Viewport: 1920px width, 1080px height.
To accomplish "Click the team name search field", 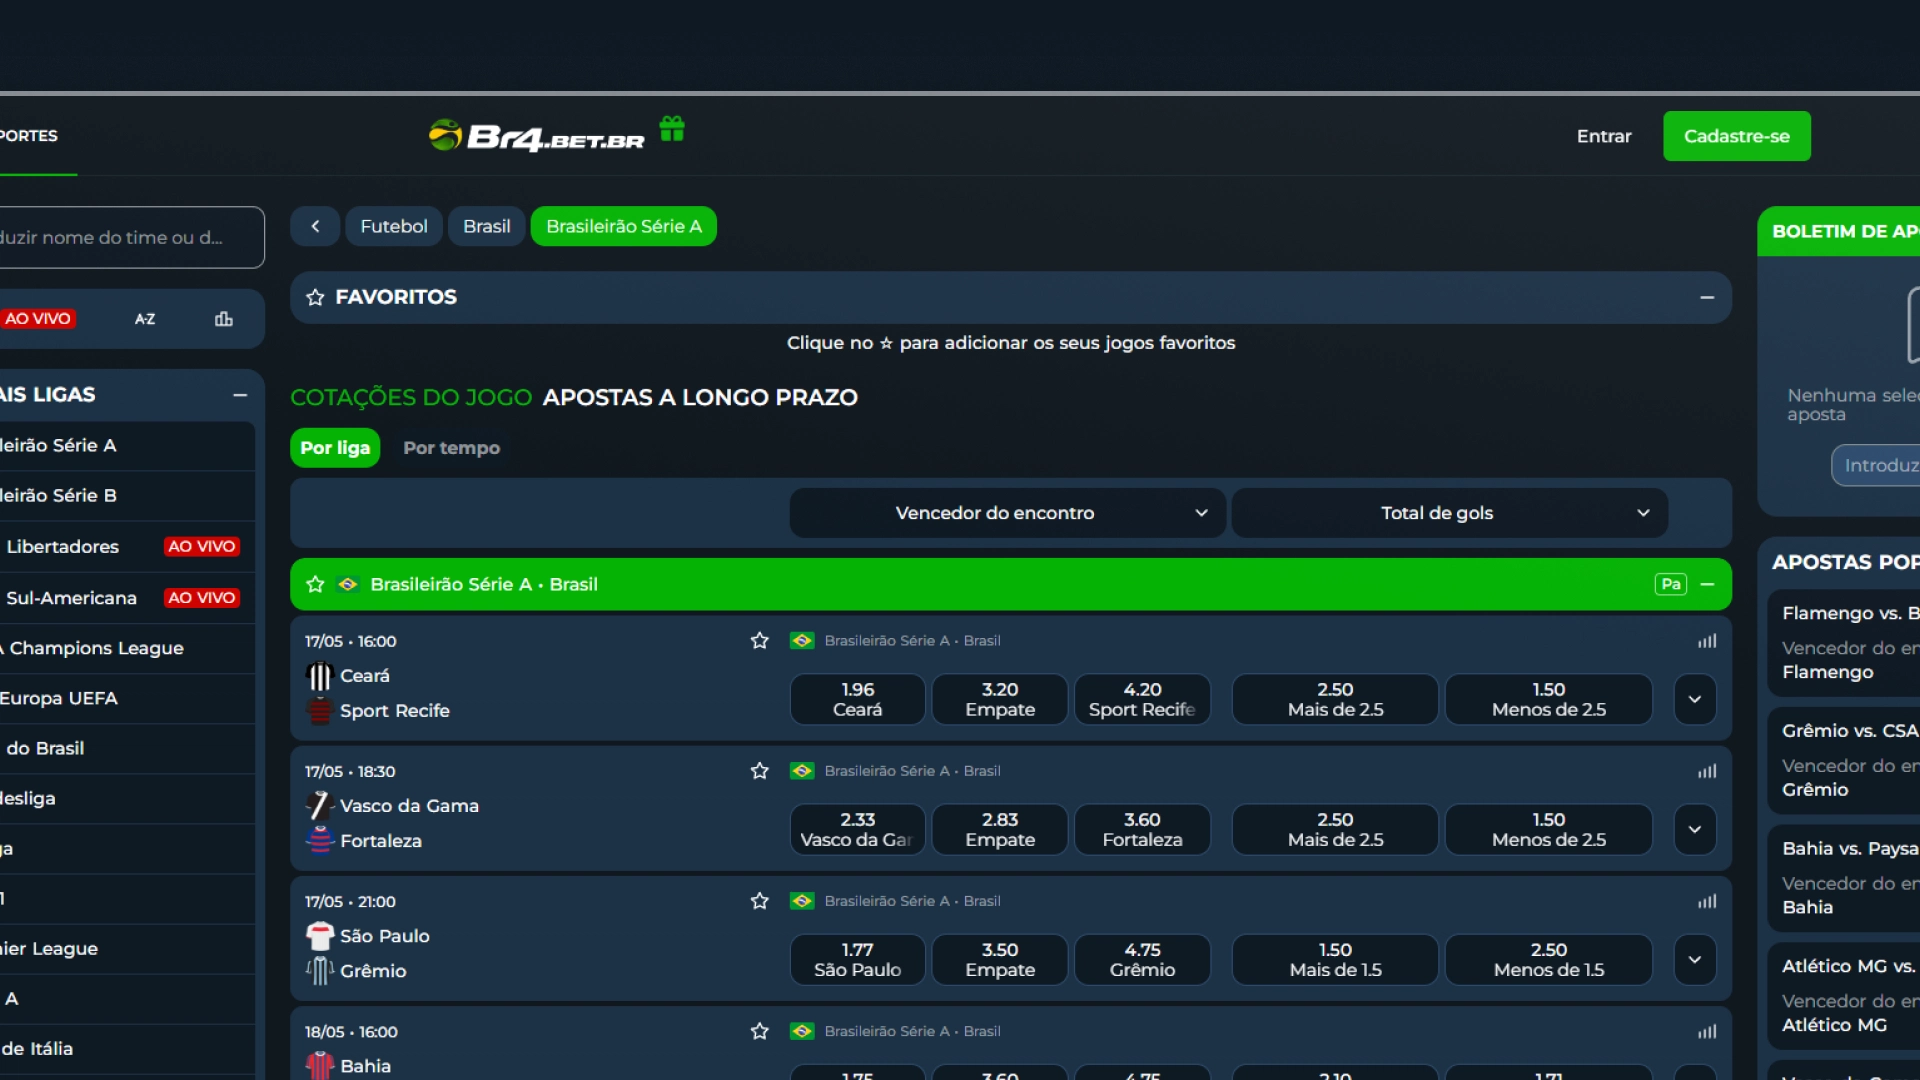I will (x=130, y=237).
